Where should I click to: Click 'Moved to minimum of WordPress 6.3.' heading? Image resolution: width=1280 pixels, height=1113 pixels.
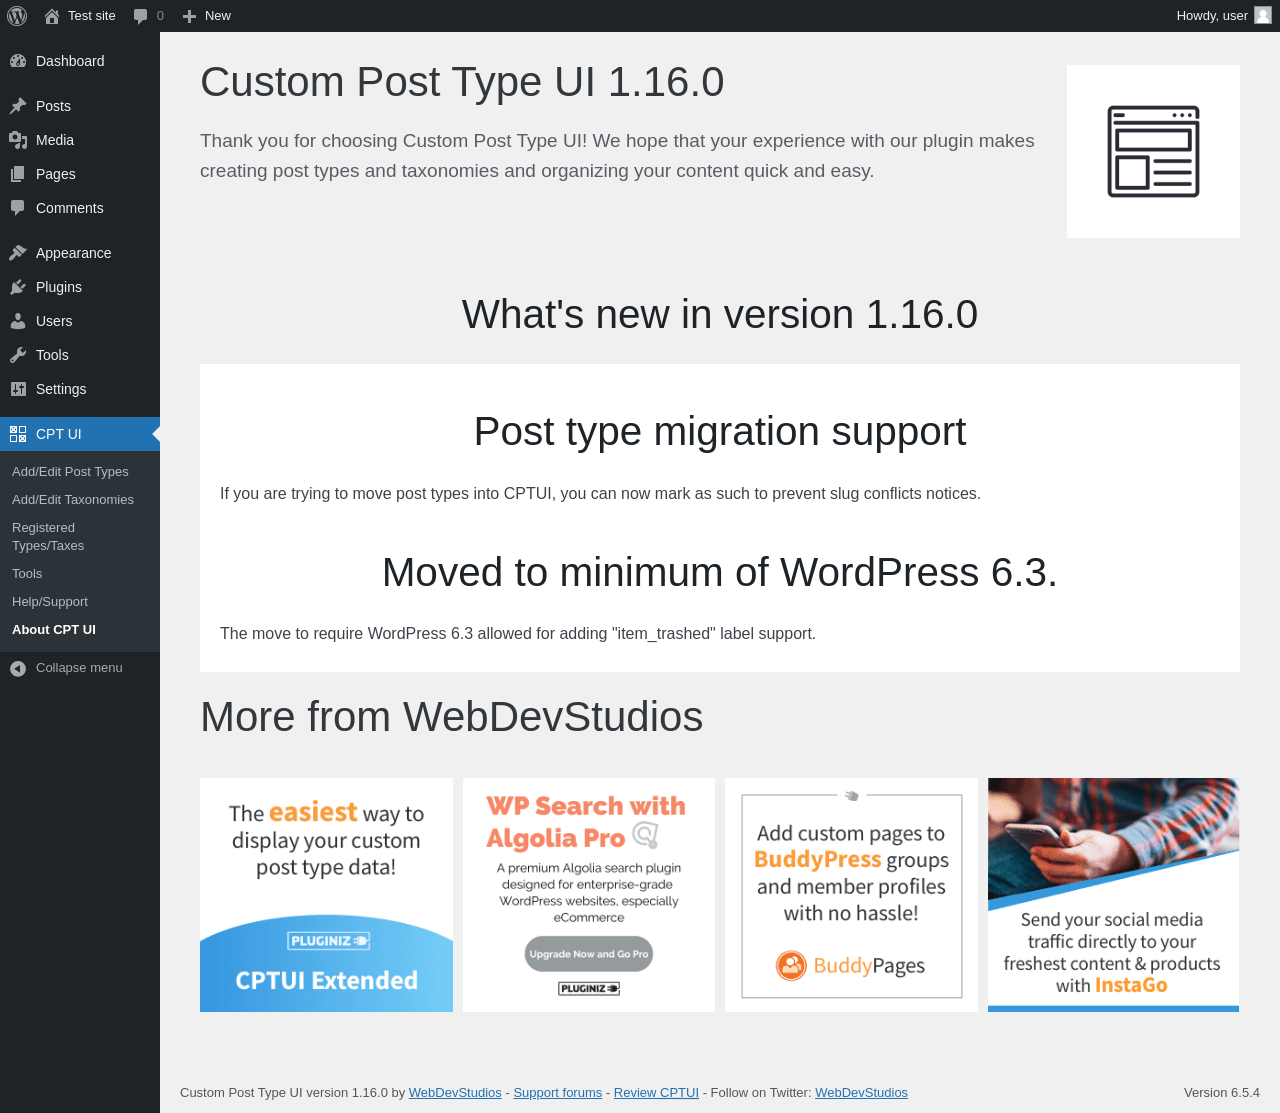click(720, 573)
